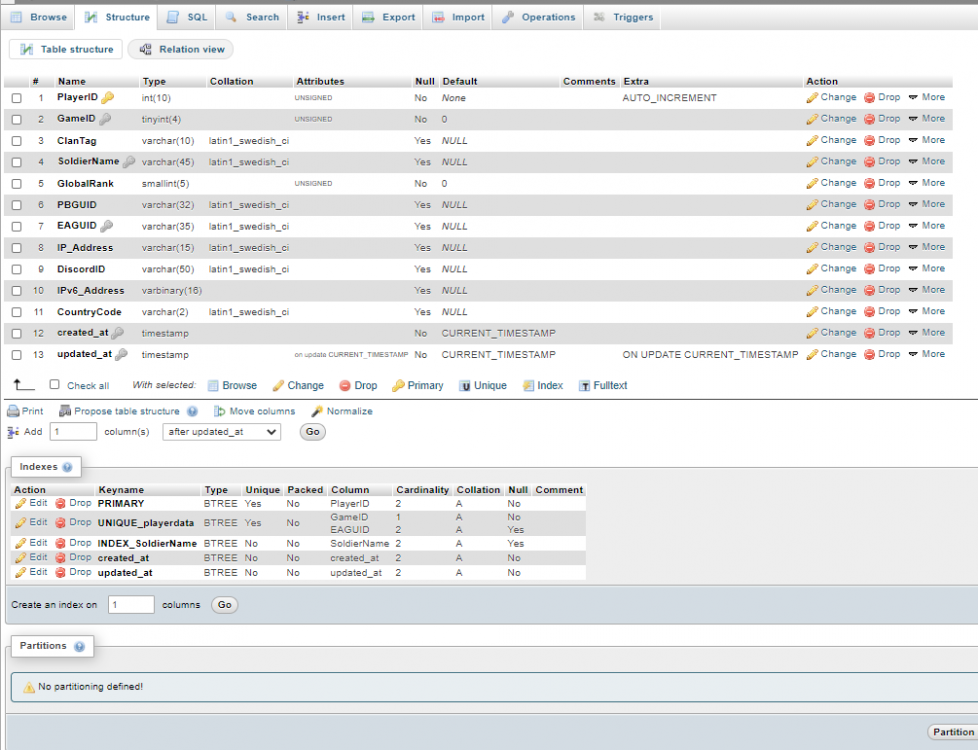Open the Export tab

[388, 17]
